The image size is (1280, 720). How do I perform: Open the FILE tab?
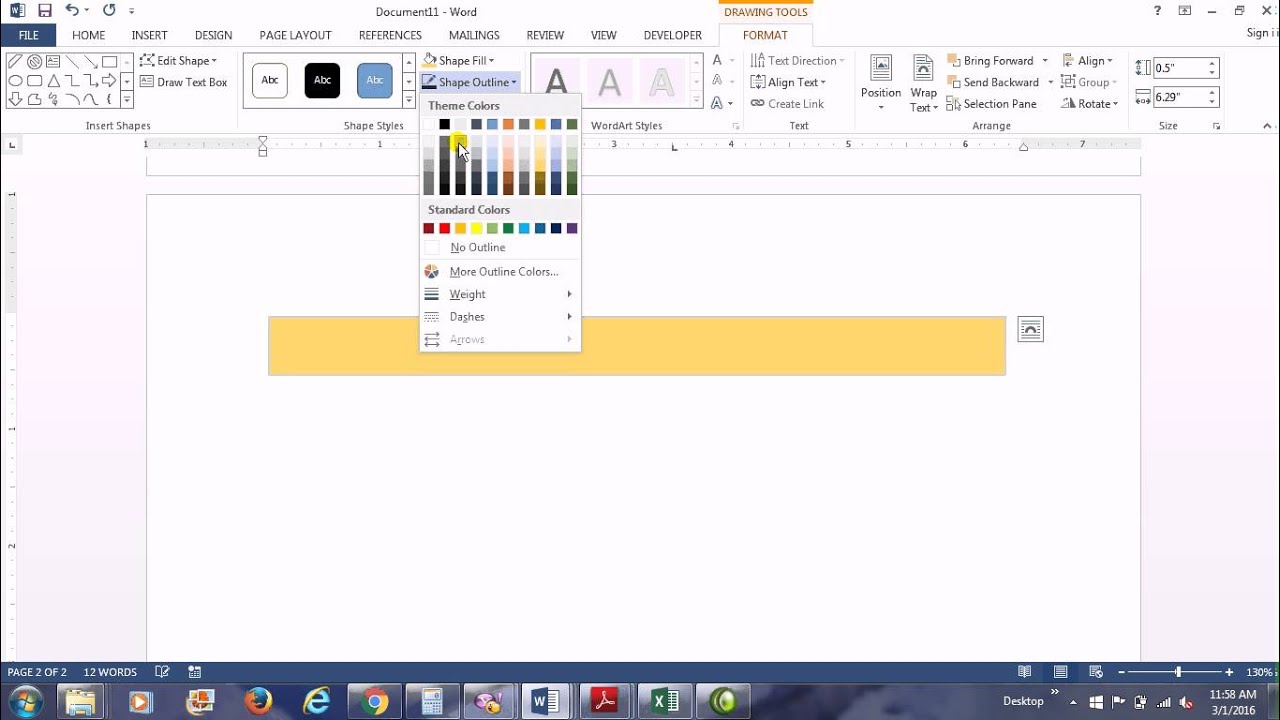[28, 35]
